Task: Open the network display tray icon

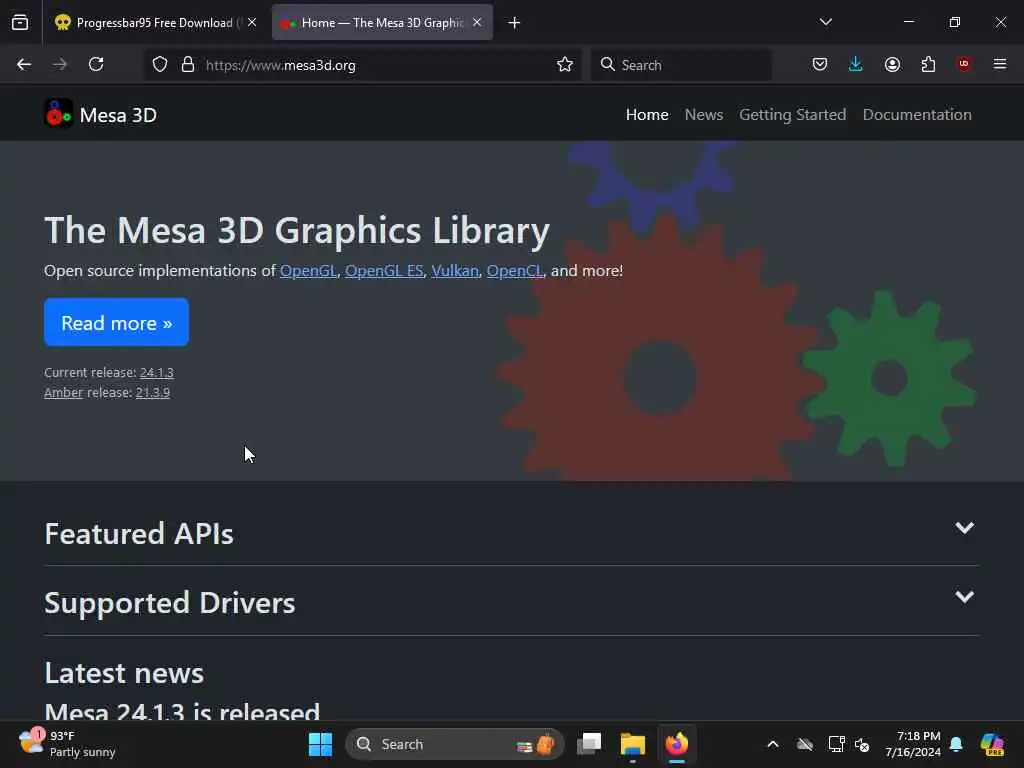Action: (837, 744)
